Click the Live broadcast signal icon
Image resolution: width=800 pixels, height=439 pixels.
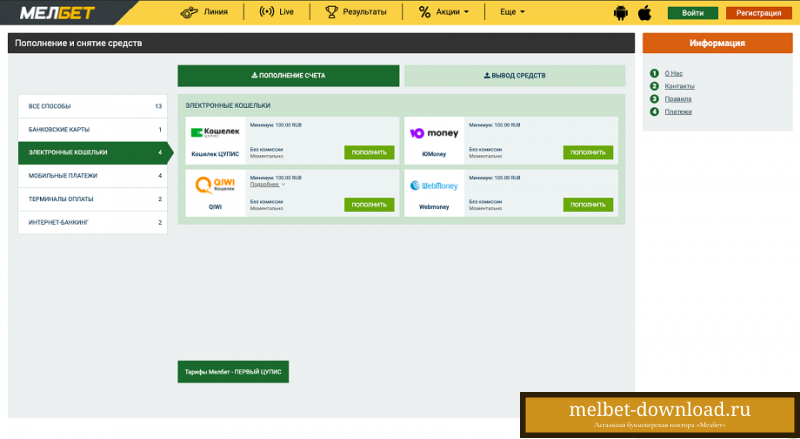tap(266, 12)
